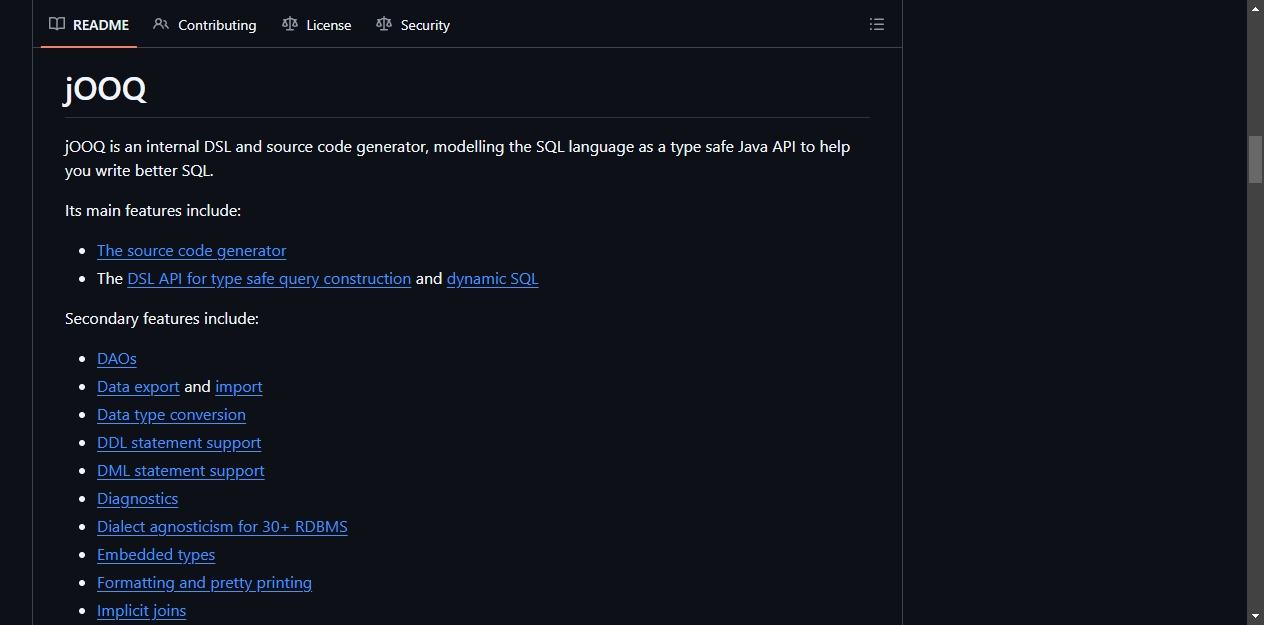Image resolution: width=1264 pixels, height=625 pixels.
Task: Click the 'Its main features include:' text
Action: (x=153, y=211)
